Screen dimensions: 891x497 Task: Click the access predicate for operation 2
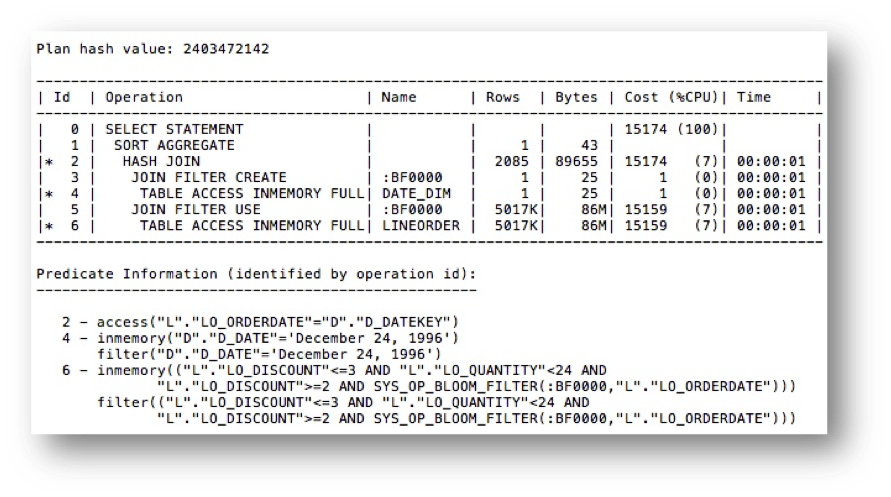(x=277, y=322)
